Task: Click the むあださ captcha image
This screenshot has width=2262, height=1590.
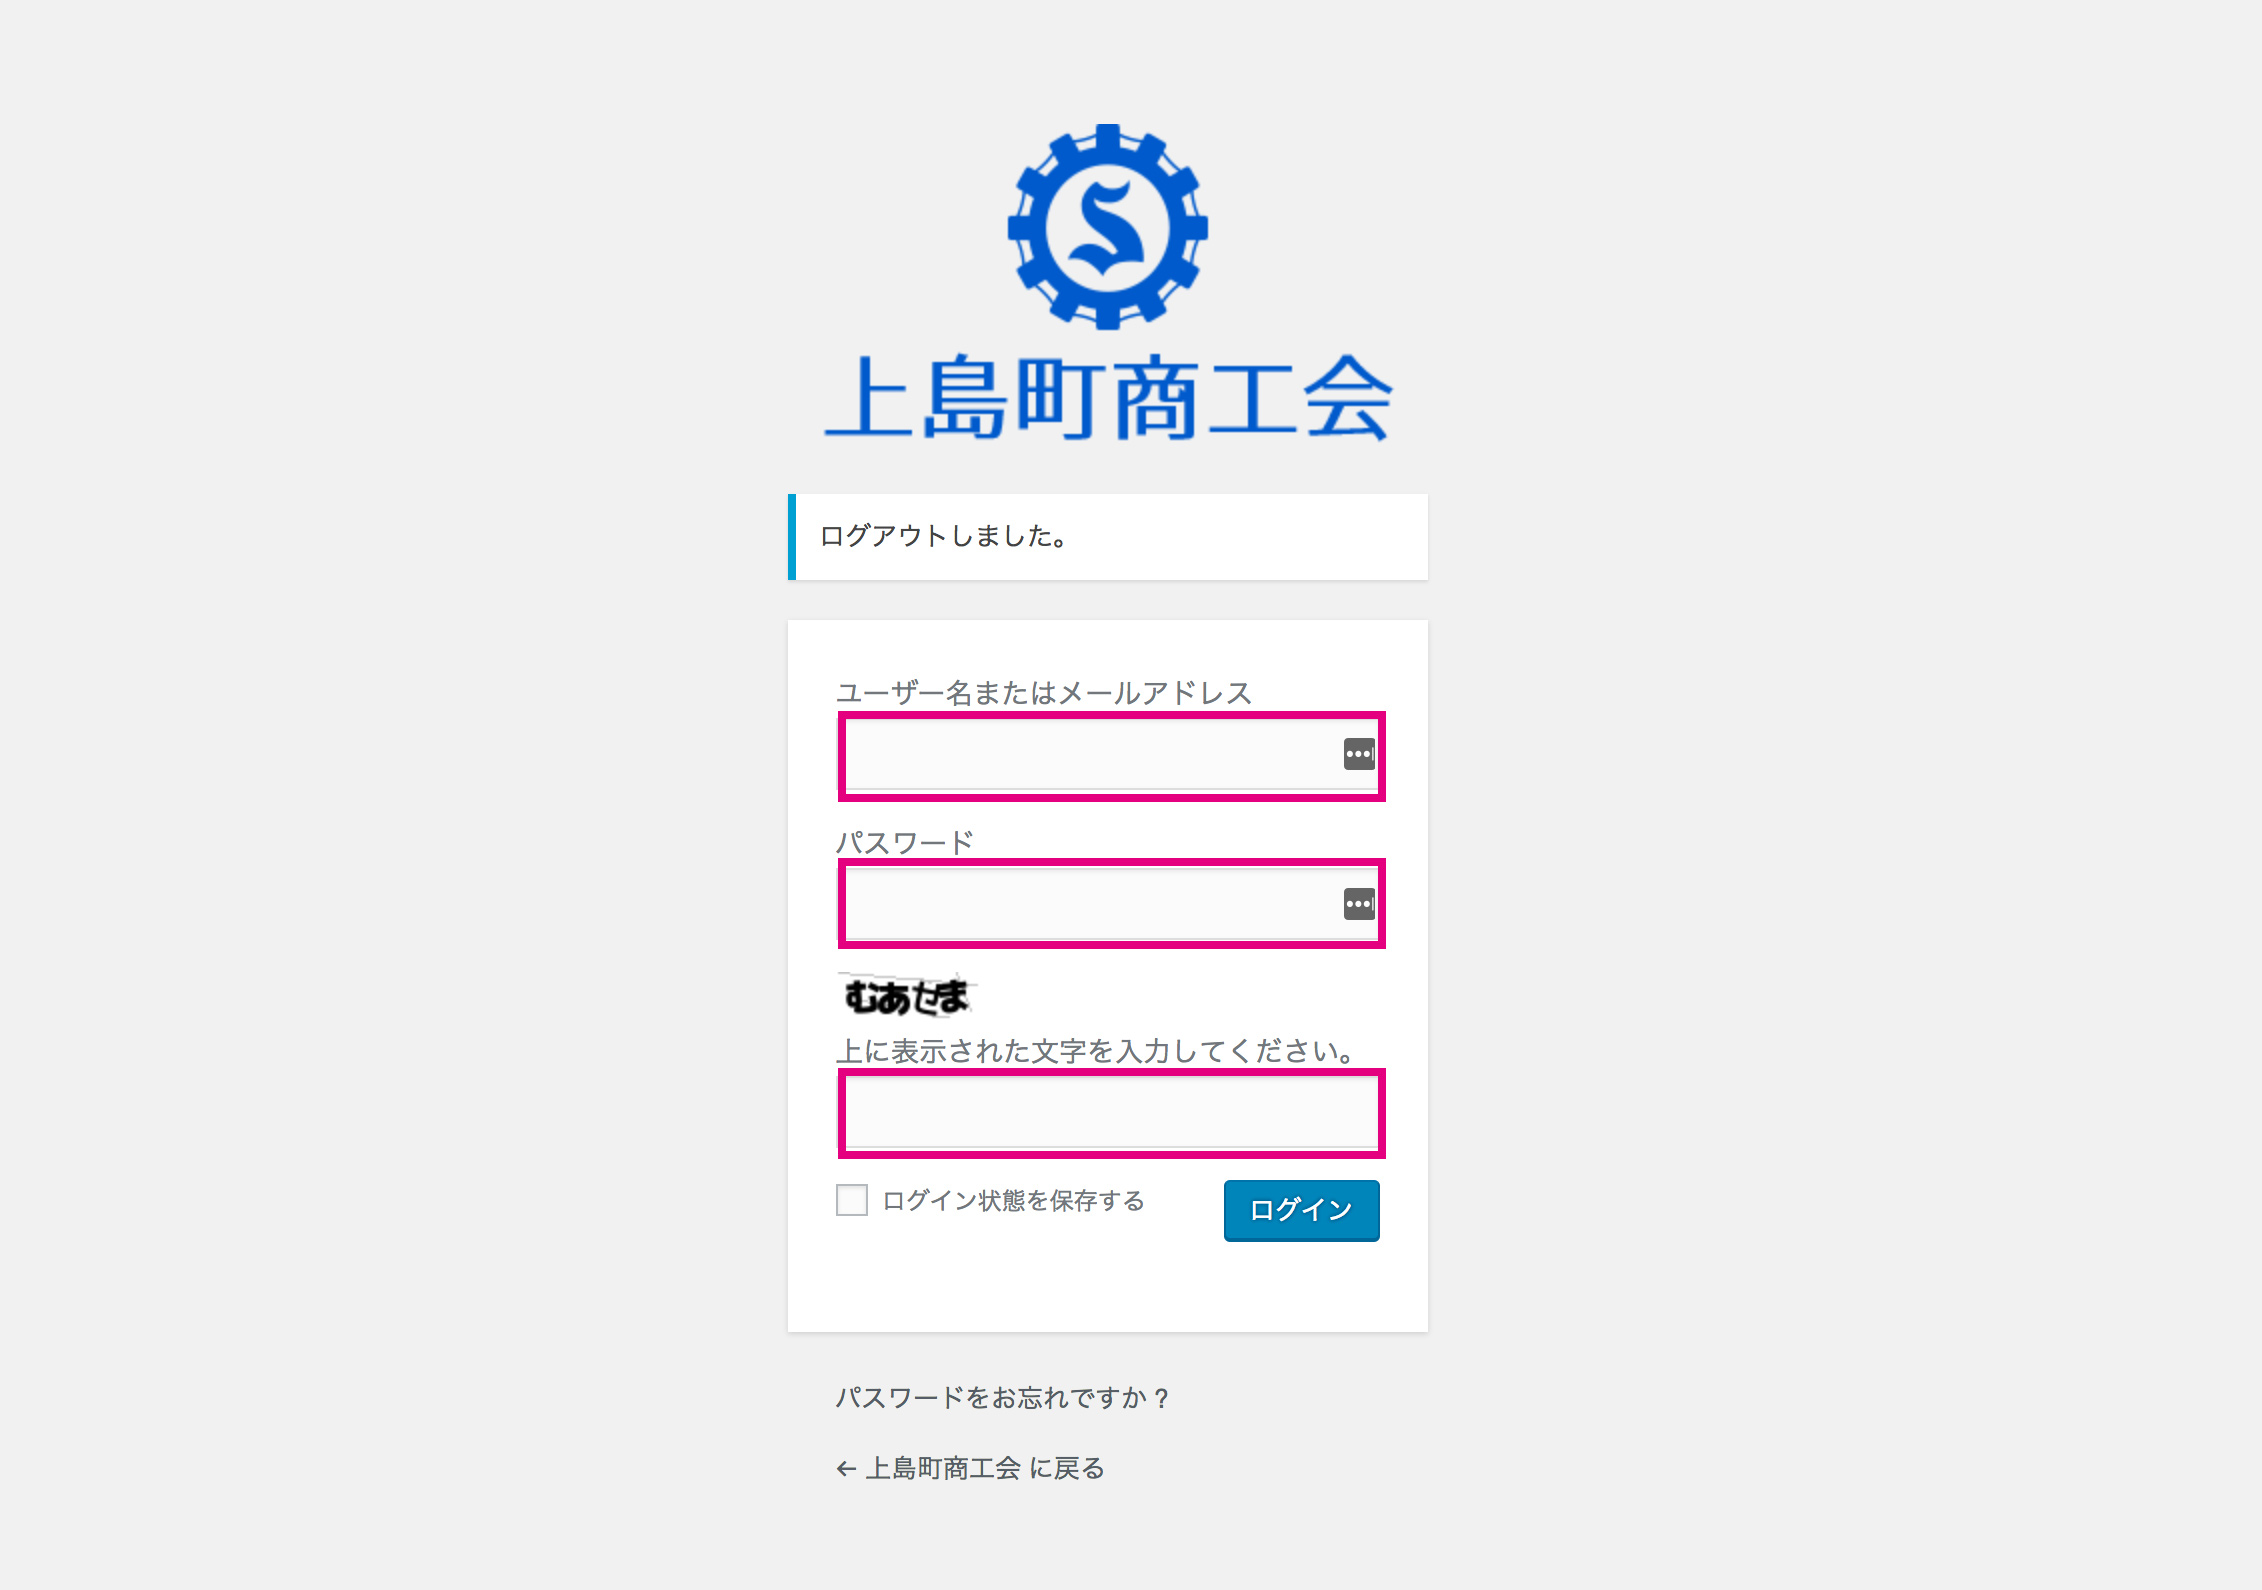Action: pyautogui.click(x=906, y=995)
